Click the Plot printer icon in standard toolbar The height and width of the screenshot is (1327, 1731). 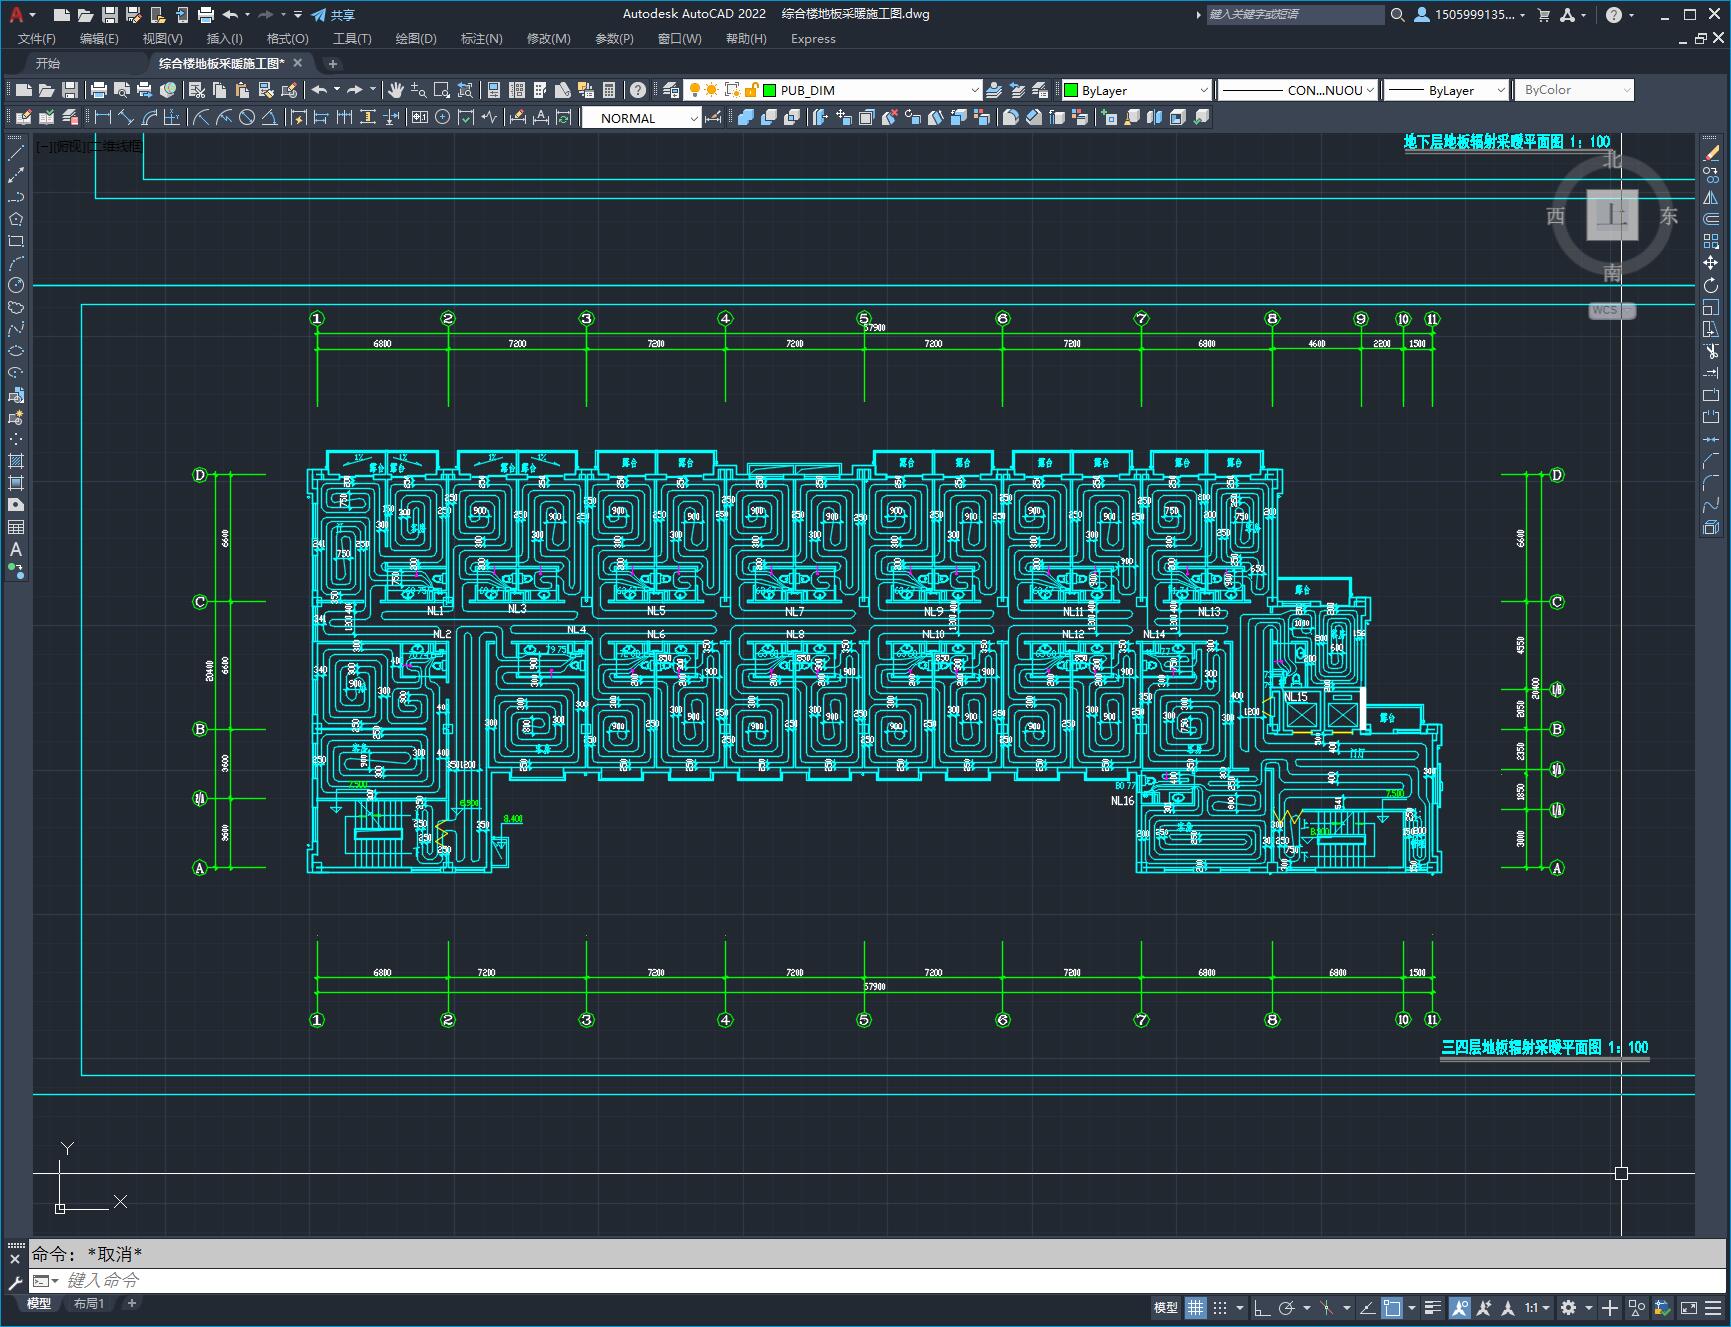[98, 90]
